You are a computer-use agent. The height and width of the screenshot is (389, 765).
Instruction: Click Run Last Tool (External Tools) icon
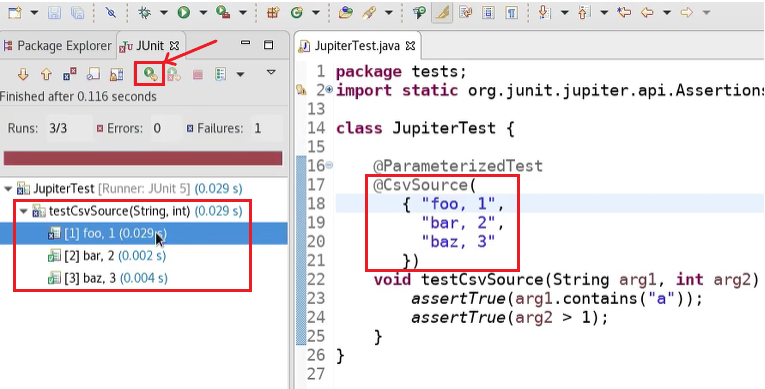223,13
